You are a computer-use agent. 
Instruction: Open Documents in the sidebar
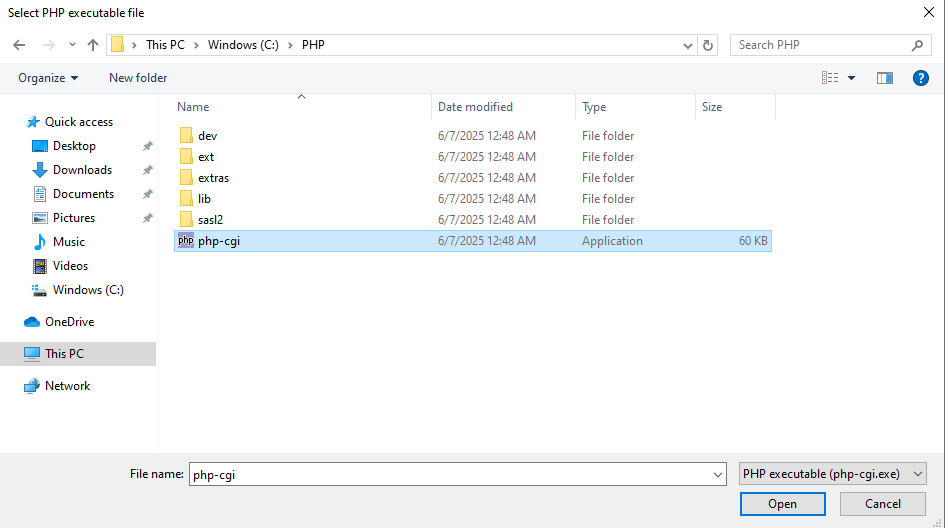pos(73,194)
